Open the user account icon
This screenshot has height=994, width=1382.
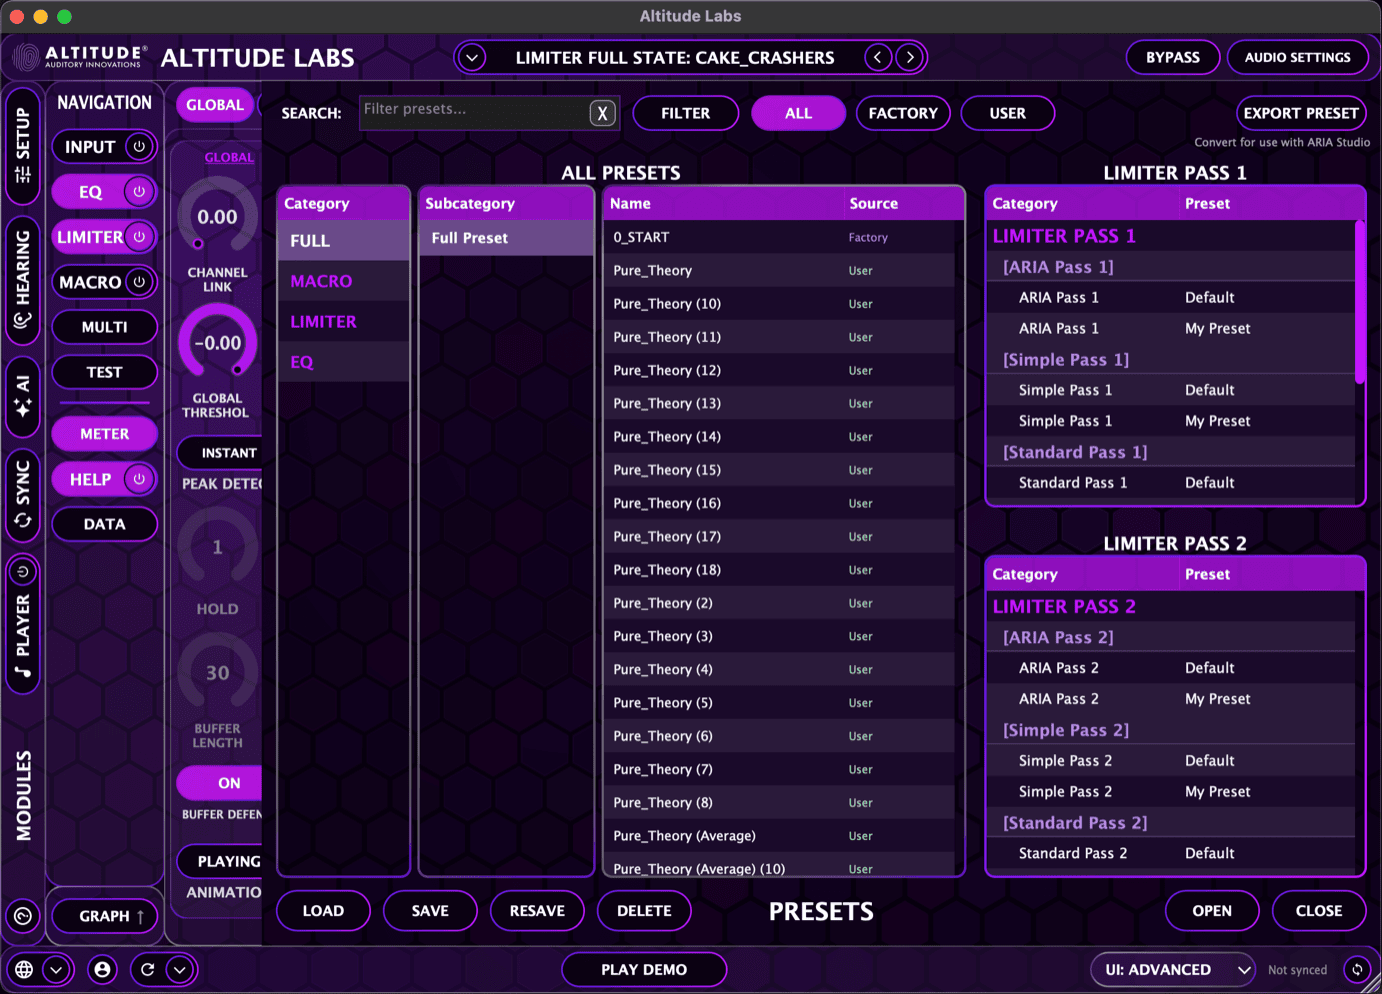tap(102, 969)
